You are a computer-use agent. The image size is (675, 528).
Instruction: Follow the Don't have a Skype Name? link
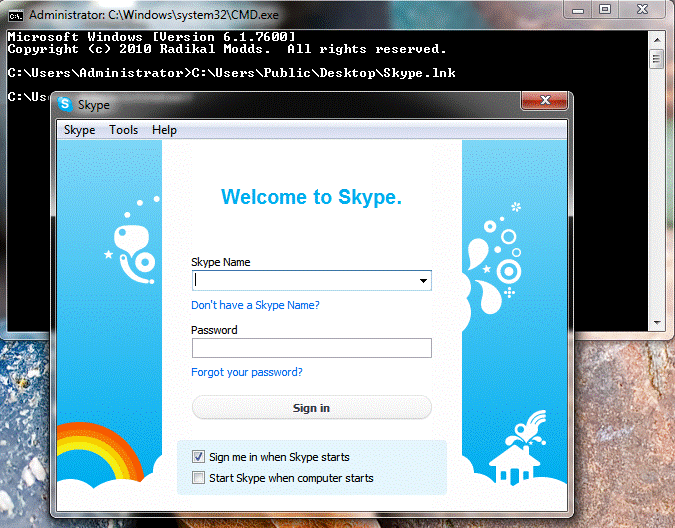tap(255, 305)
